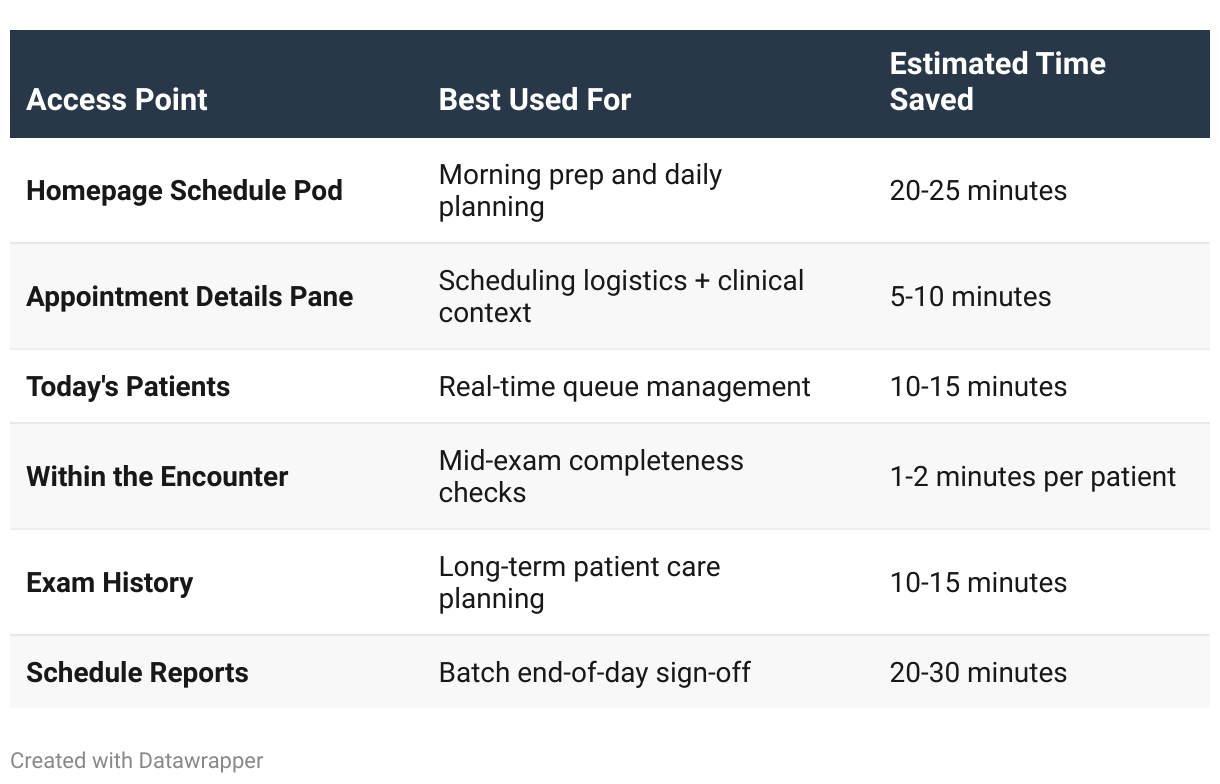Image resolution: width=1220 pixels, height=784 pixels.
Task: Click the "Long-term patient care planning" cell
Action: pyautogui.click(x=579, y=583)
